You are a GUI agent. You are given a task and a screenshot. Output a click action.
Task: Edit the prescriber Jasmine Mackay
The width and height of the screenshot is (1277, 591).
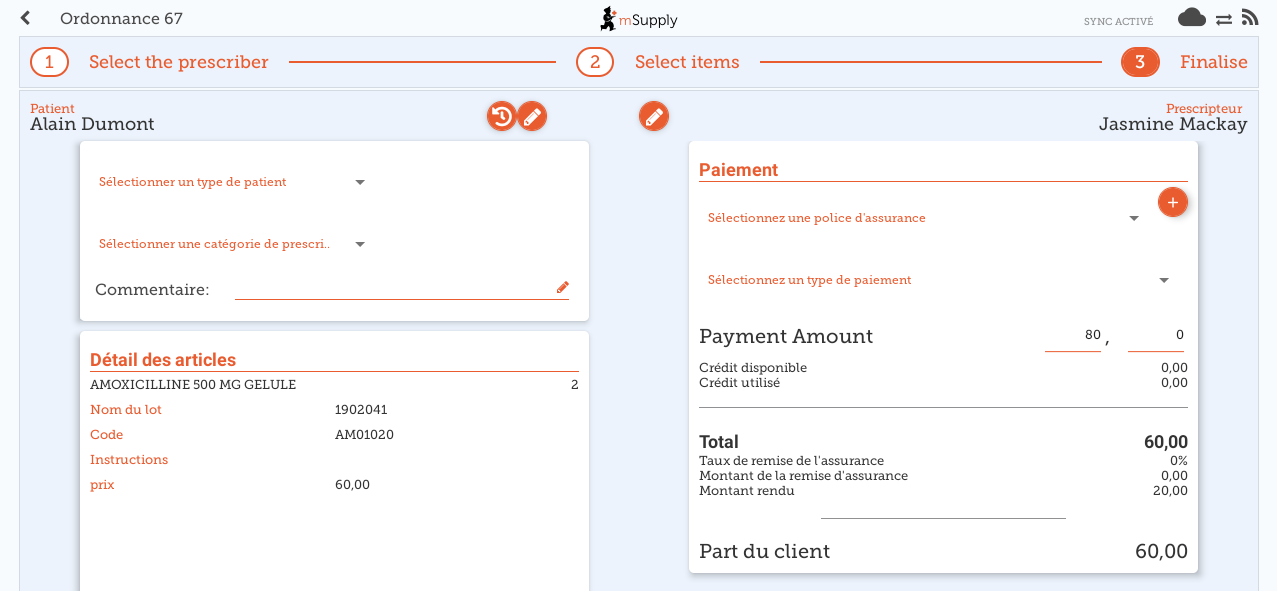[x=654, y=117]
